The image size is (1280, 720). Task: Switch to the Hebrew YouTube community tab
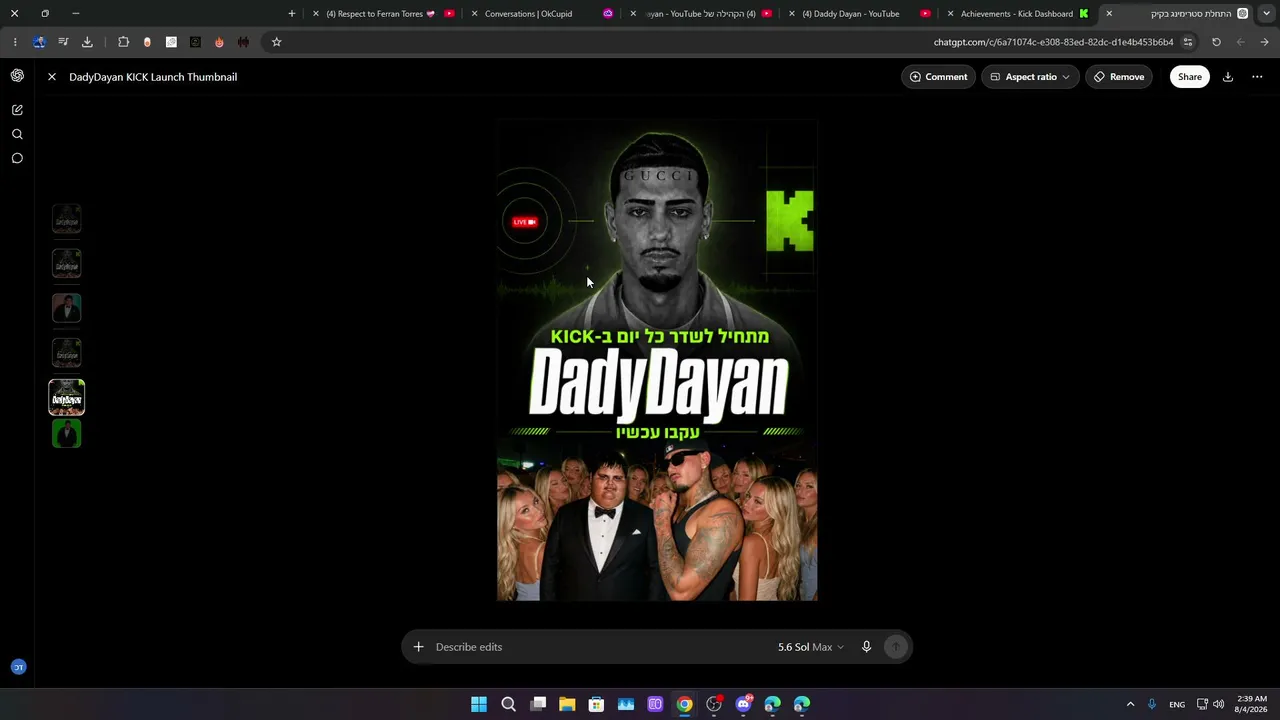pos(702,14)
